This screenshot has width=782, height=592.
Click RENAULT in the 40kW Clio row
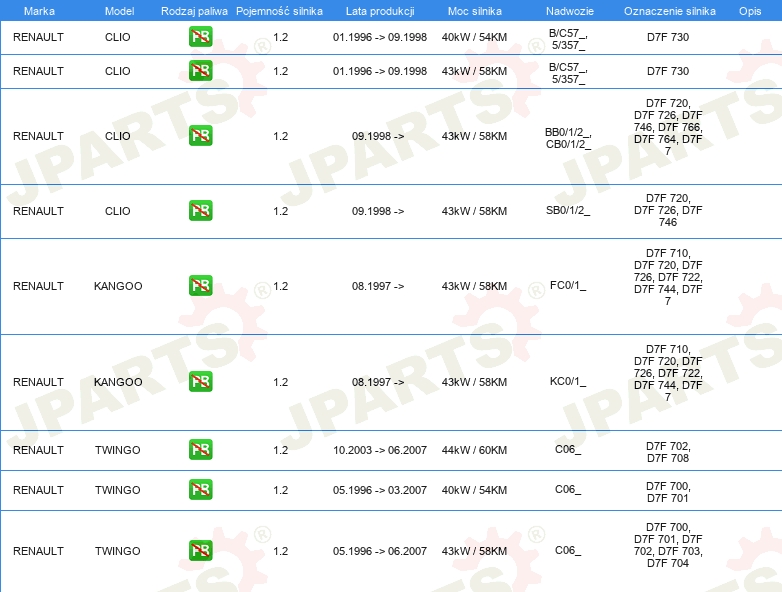(38, 37)
